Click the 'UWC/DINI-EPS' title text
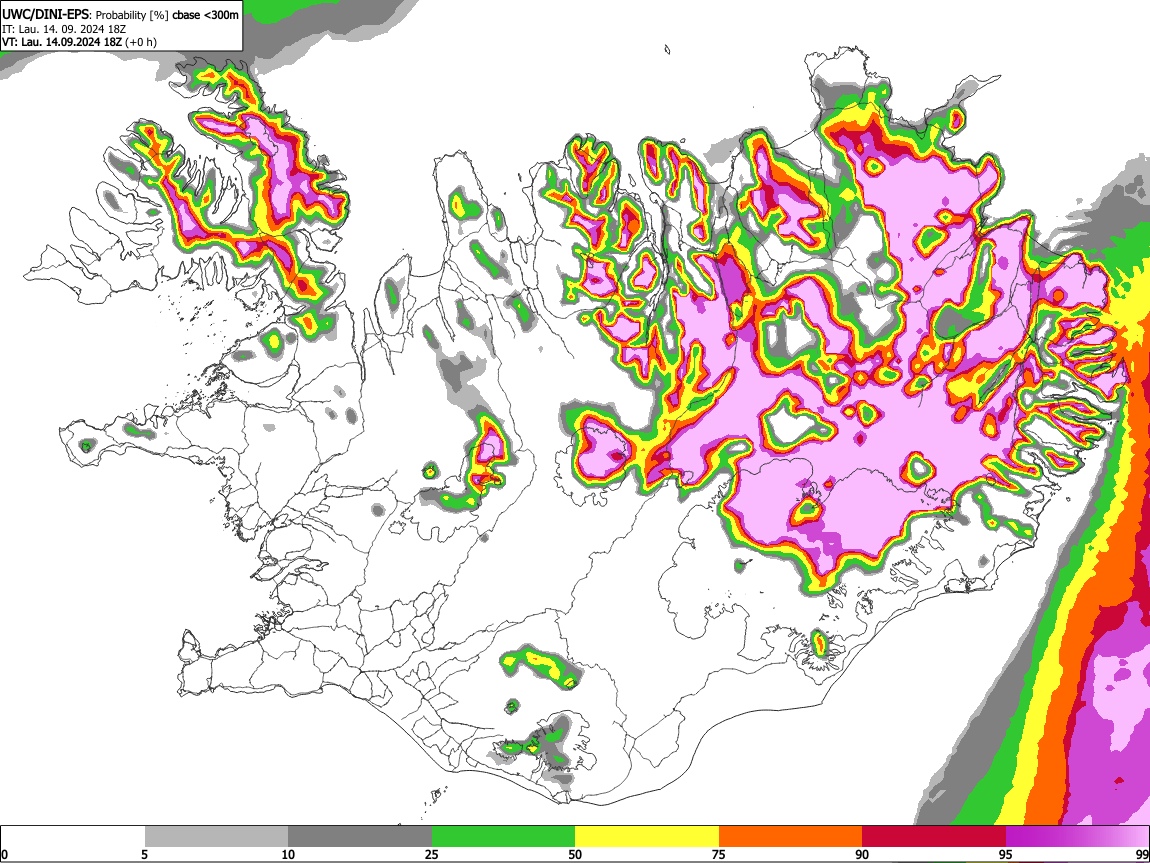 (45, 15)
